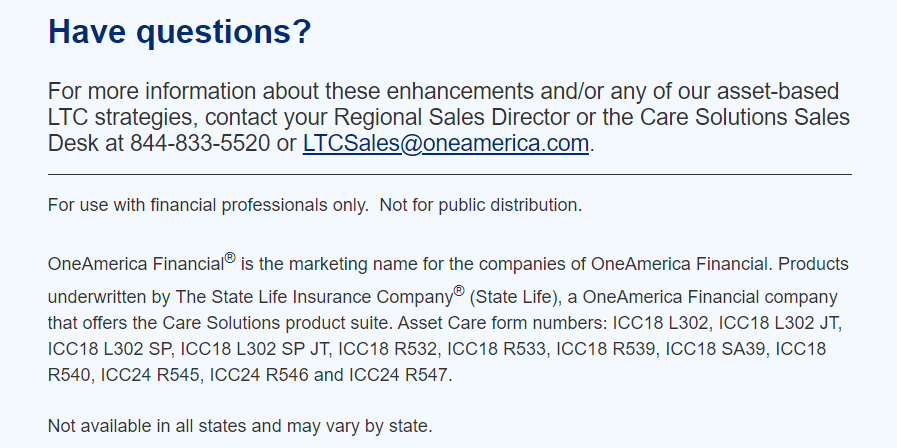897x448 pixels.
Task: Click "Asset Care form numbers" label text
Action: coord(502,323)
